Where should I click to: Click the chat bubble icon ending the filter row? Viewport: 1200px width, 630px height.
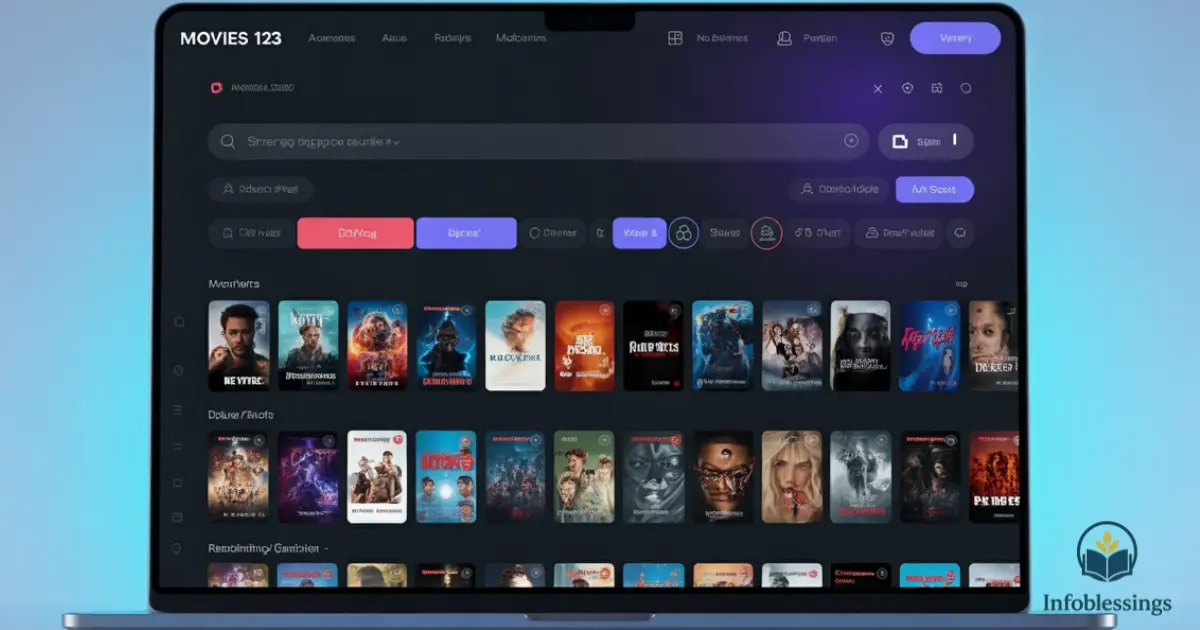pos(960,232)
